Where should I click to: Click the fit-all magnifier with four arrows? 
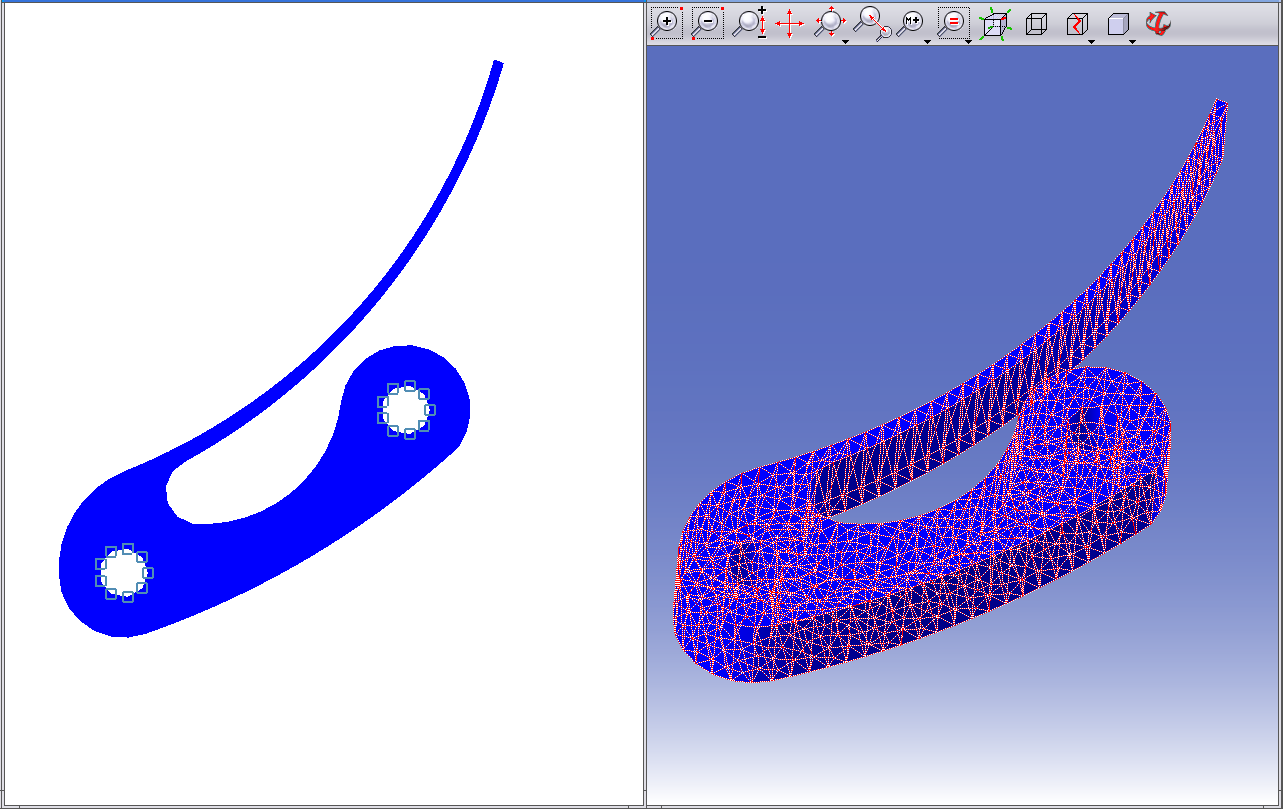pyautogui.click(x=828, y=23)
